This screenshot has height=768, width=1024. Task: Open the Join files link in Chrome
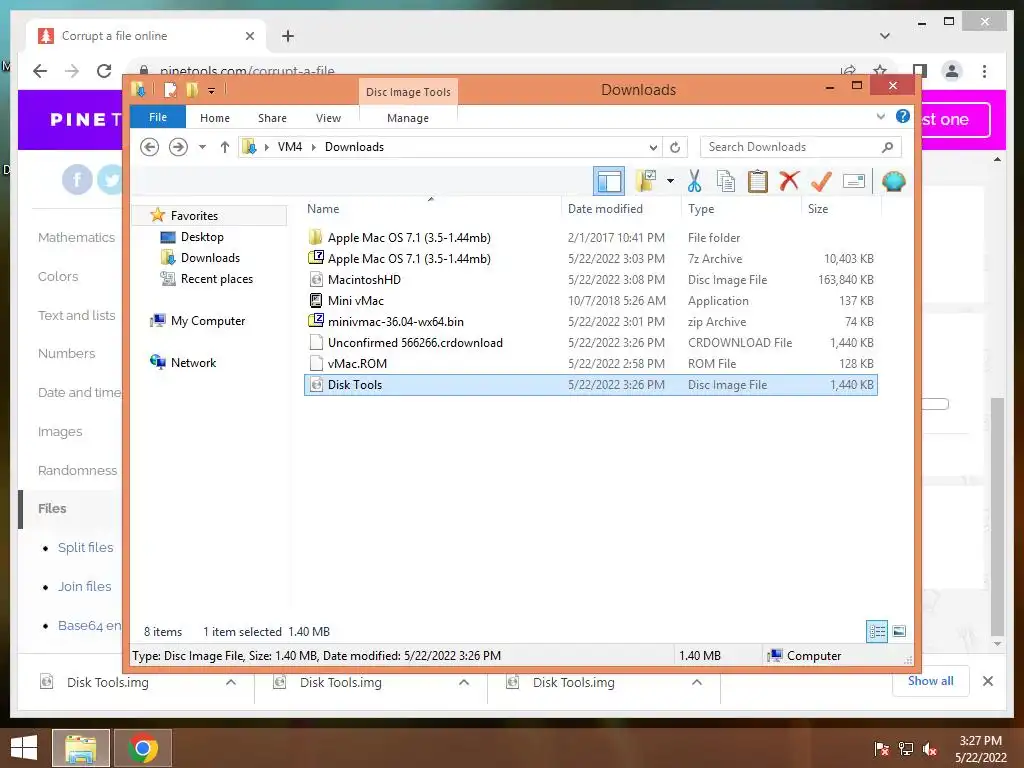coord(85,586)
